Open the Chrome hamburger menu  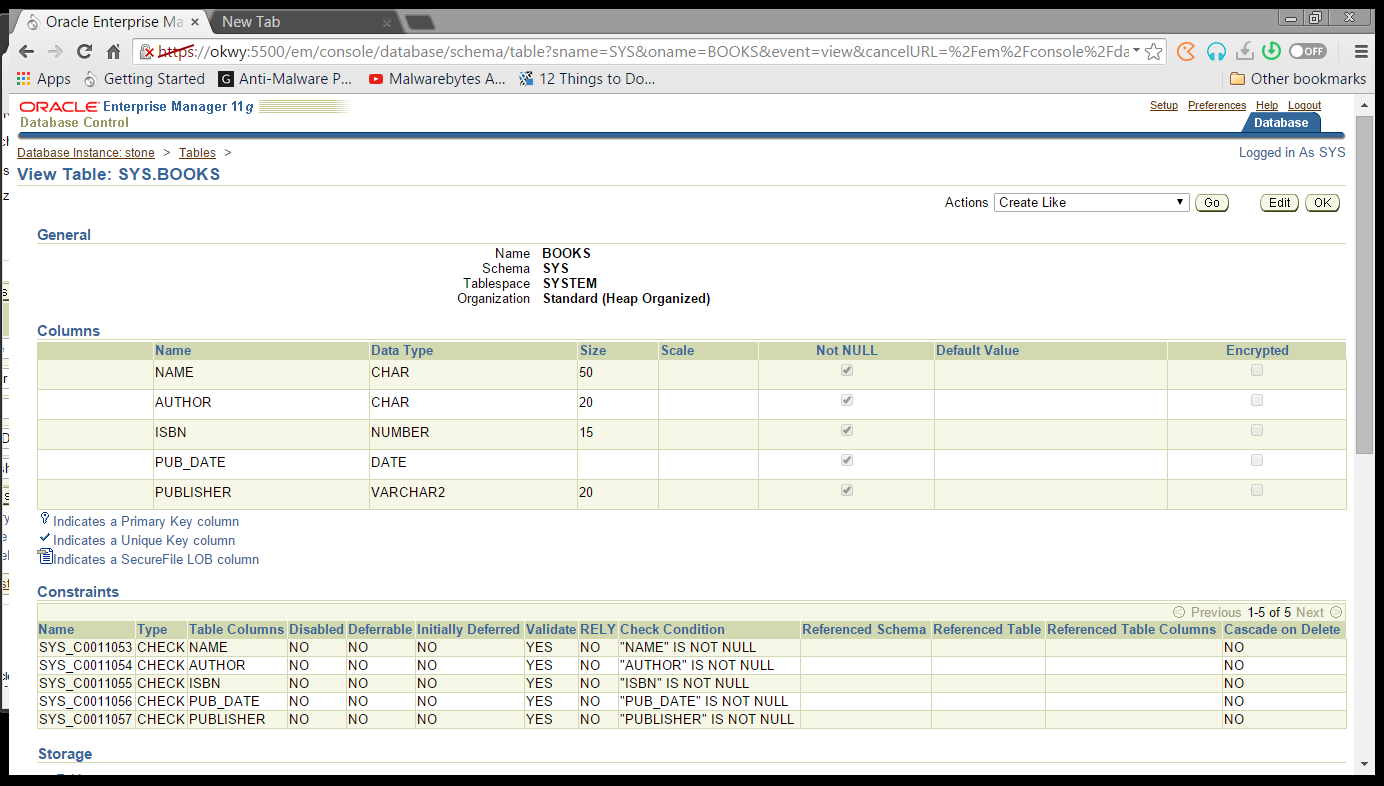[x=1361, y=50]
